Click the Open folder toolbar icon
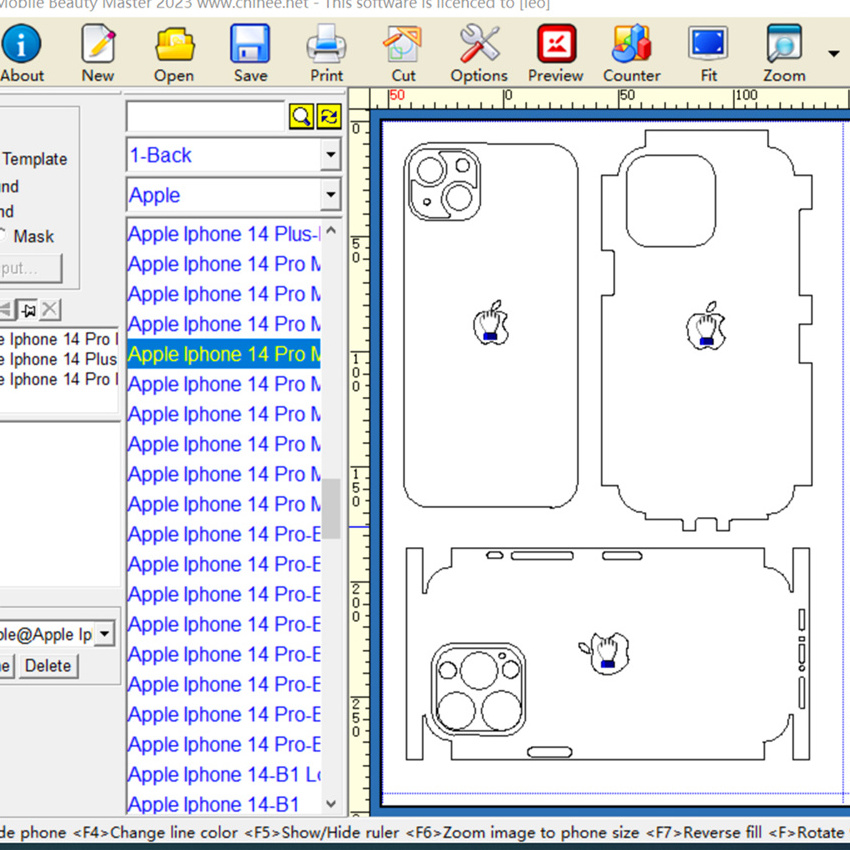 [174, 54]
